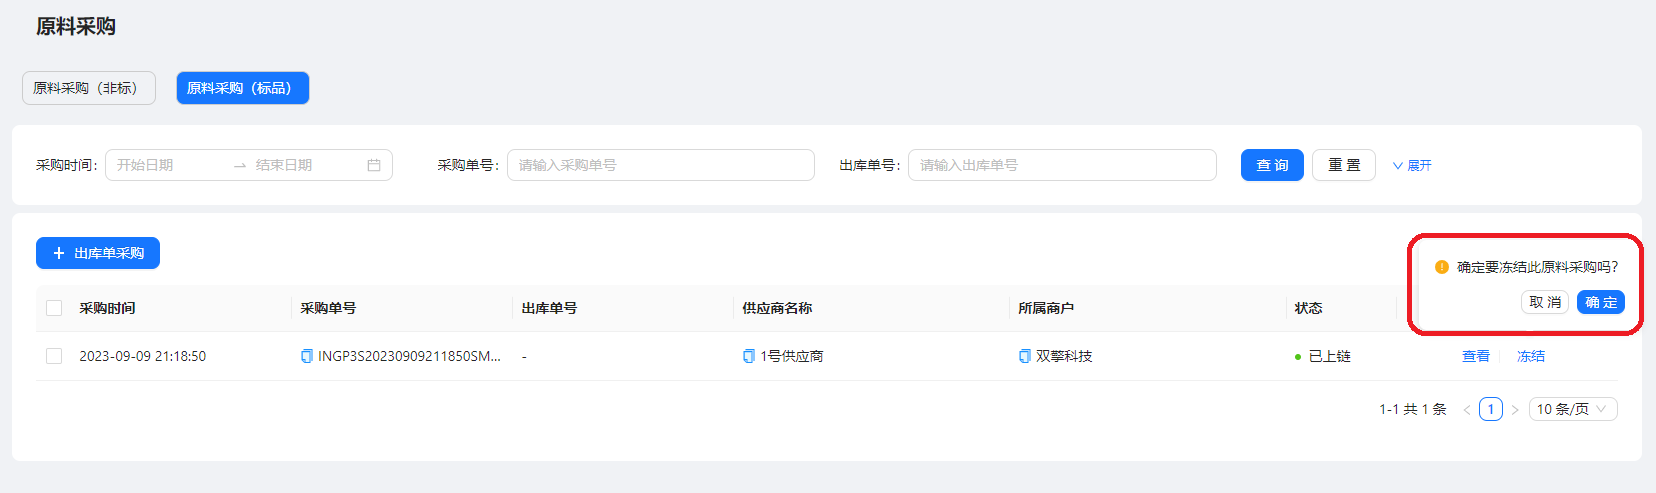Go to next page using right arrow
The height and width of the screenshot is (493, 1656).
[1515, 410]
